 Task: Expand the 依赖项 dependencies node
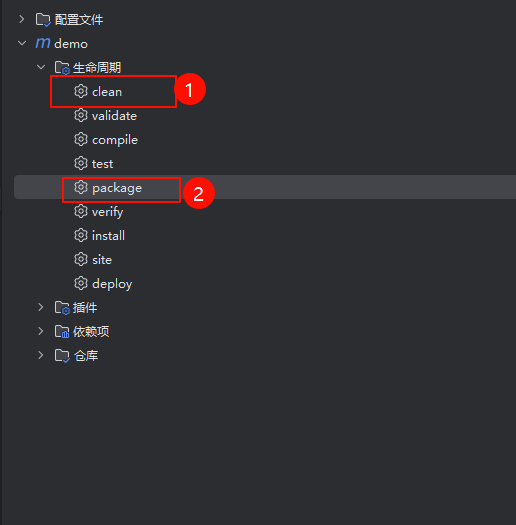[41, 331]
